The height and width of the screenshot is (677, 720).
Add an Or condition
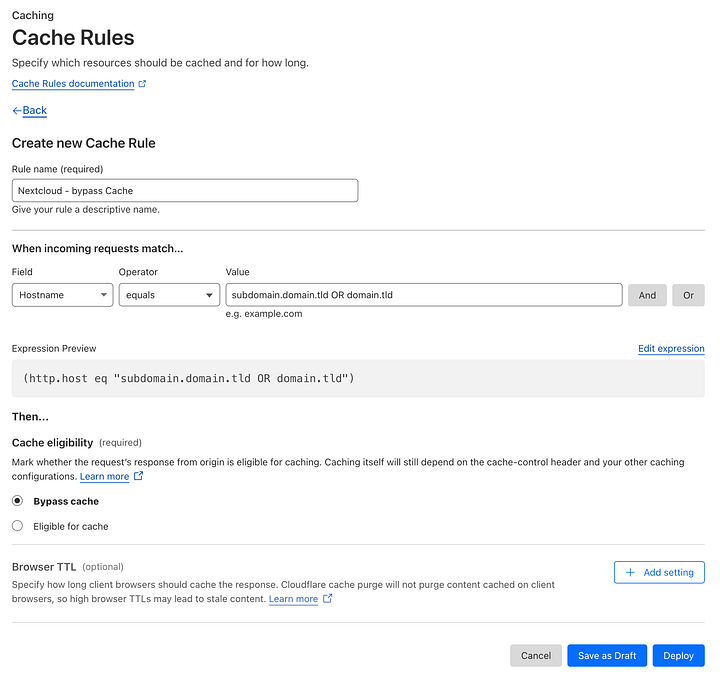[688, 295]
